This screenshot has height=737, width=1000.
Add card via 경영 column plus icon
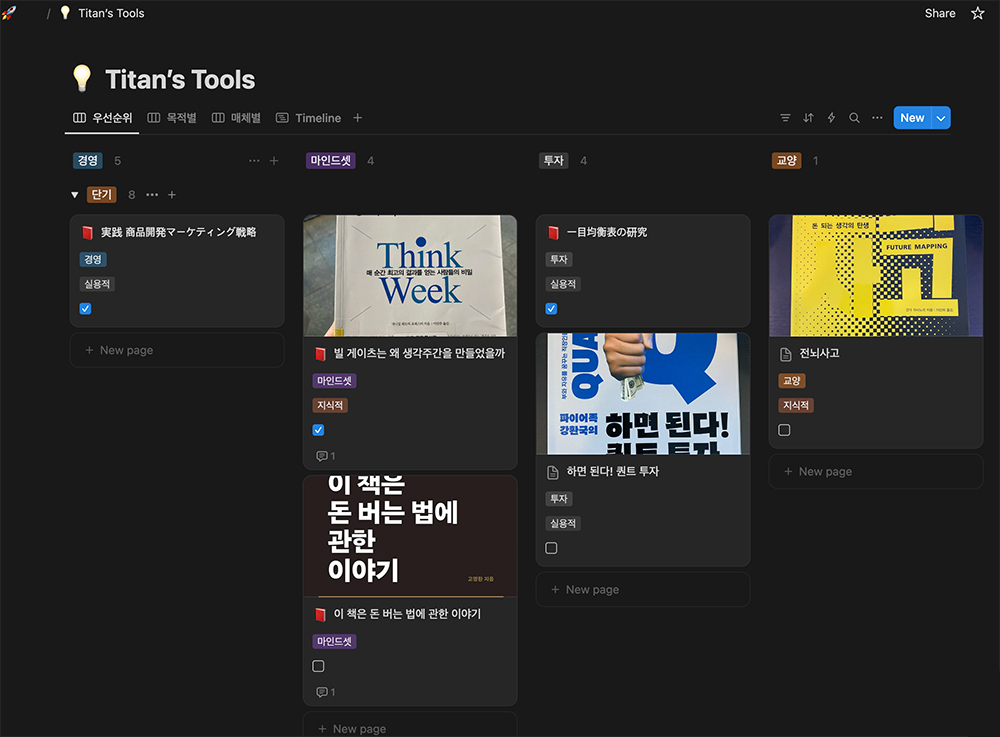click(x=274, y=161)
